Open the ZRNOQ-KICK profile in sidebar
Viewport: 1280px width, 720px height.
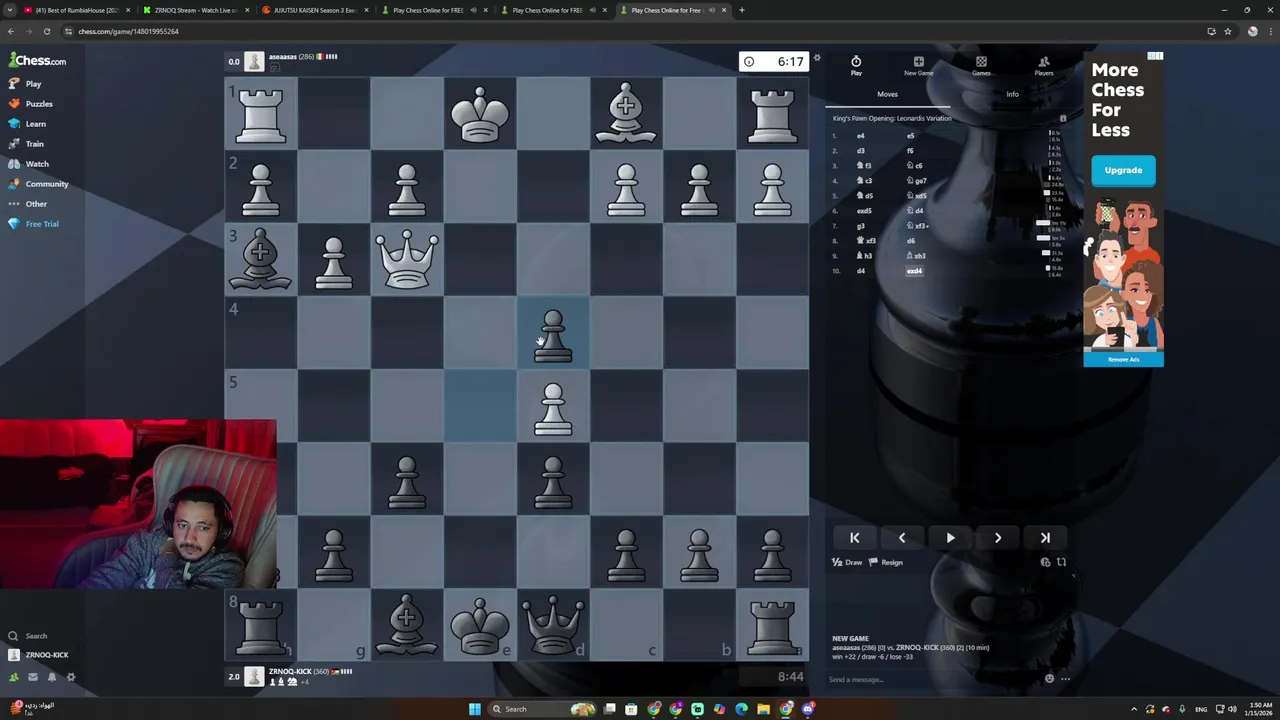pyautogui.click(x=38, y=655)
